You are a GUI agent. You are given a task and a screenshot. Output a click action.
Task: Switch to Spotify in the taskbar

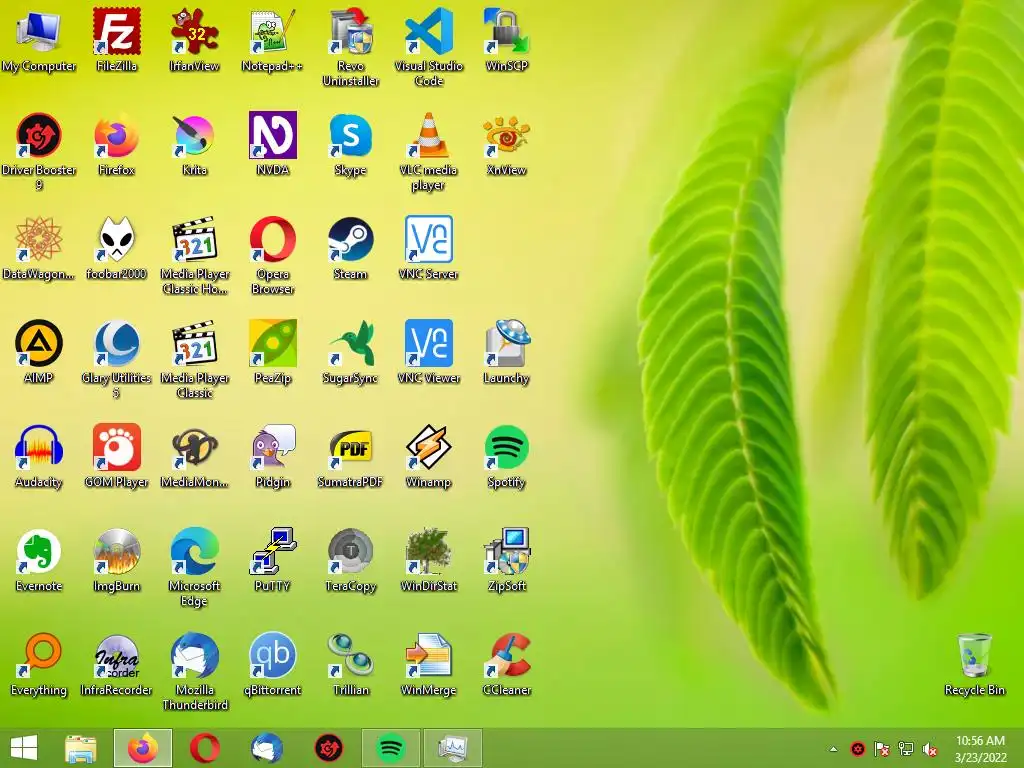point(391,748)
